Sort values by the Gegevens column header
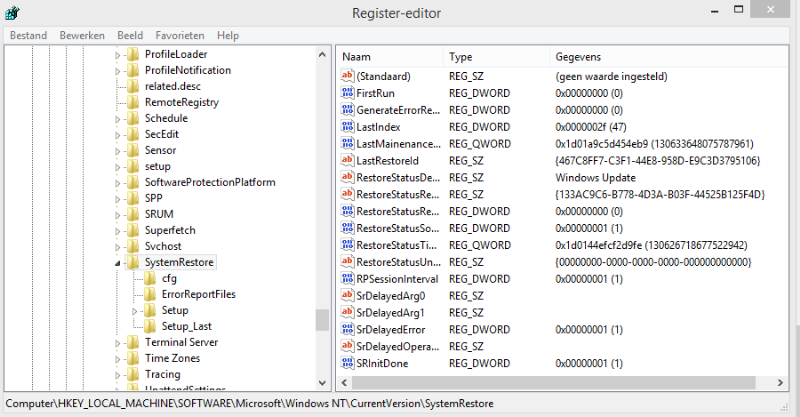Screen dimensions: 800x417 click(668, 57)
